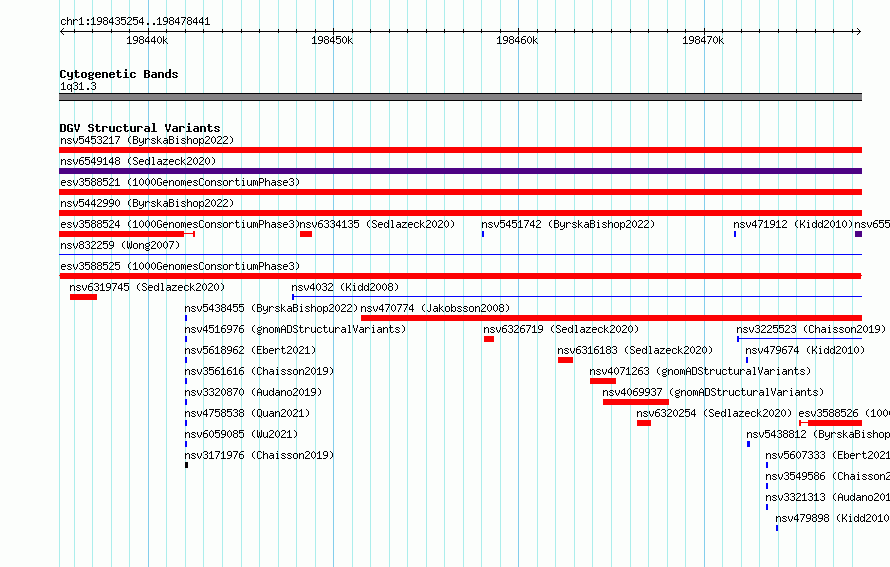Click the nsv471912 (Kidd2010) label
This screenshot has height=567, width=890.
click(x=794, y=224)
